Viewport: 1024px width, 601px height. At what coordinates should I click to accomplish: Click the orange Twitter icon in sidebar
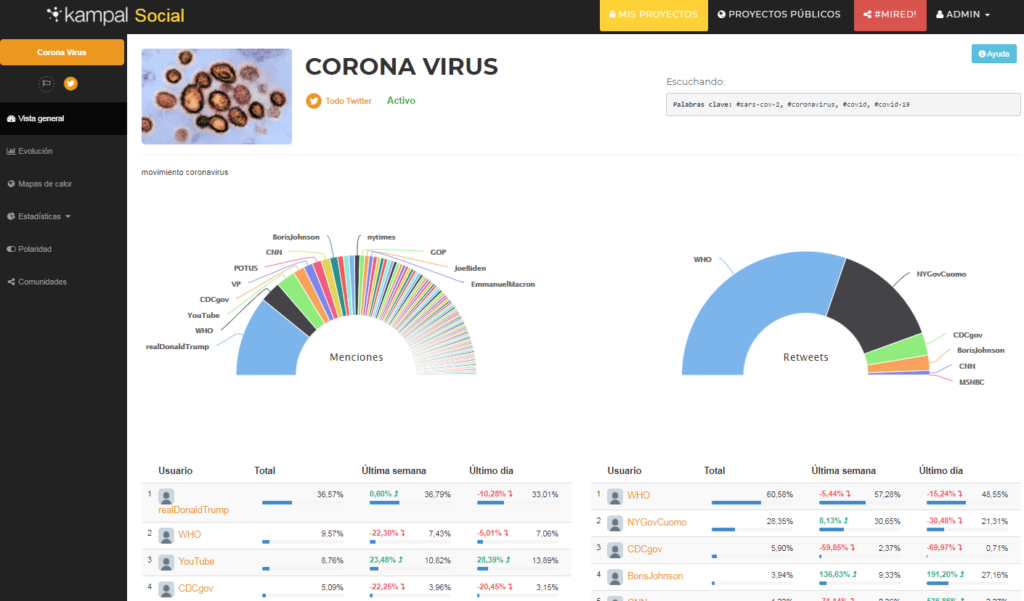point(71,83)
